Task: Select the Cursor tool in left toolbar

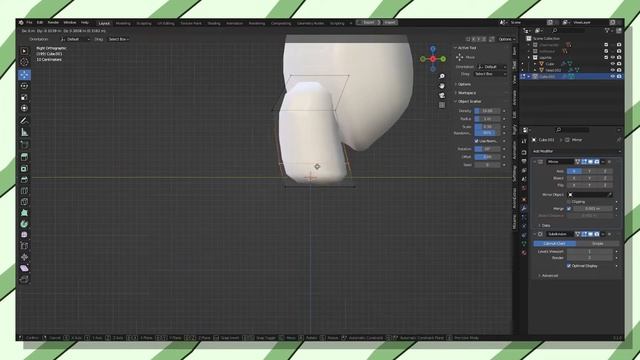Action: pos(24,62)
